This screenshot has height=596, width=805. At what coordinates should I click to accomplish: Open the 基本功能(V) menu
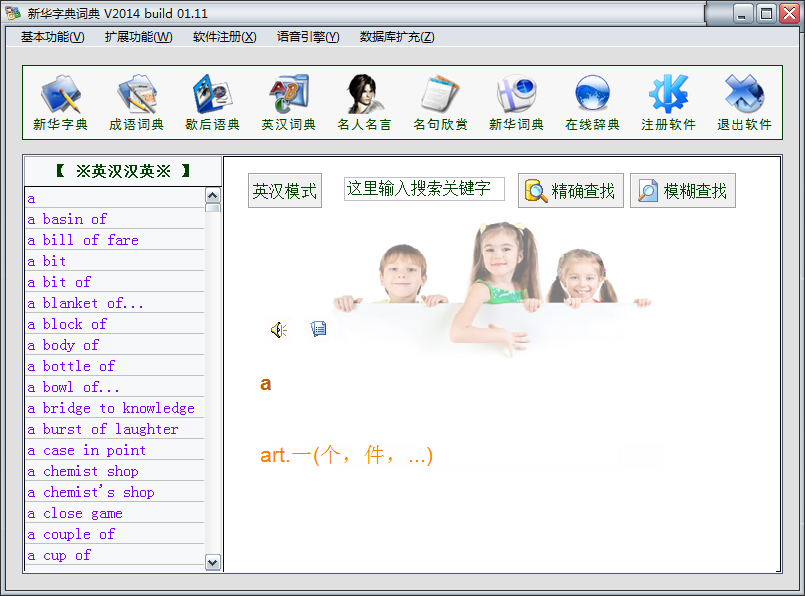pyautogui.click(x=52, y=37)
